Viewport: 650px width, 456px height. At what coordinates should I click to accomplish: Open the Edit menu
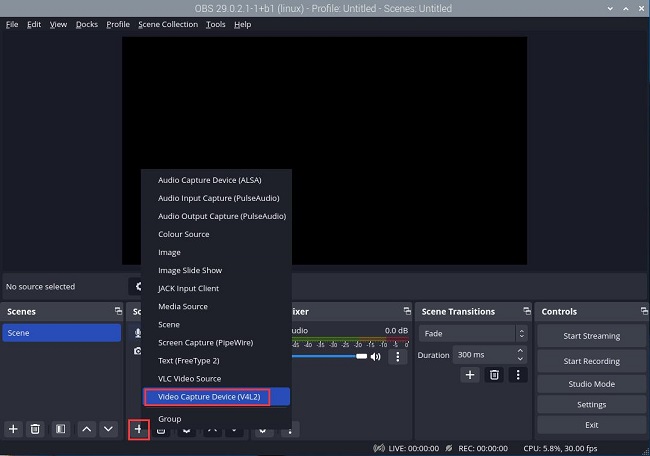tap(34, 24)
